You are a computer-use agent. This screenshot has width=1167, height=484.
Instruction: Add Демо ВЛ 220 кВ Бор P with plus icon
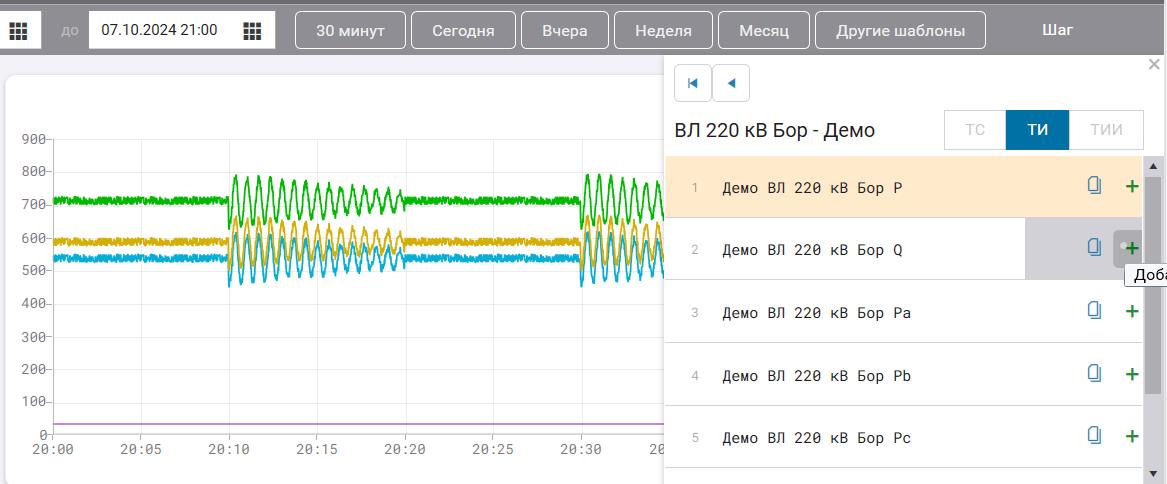point(1132,186)
